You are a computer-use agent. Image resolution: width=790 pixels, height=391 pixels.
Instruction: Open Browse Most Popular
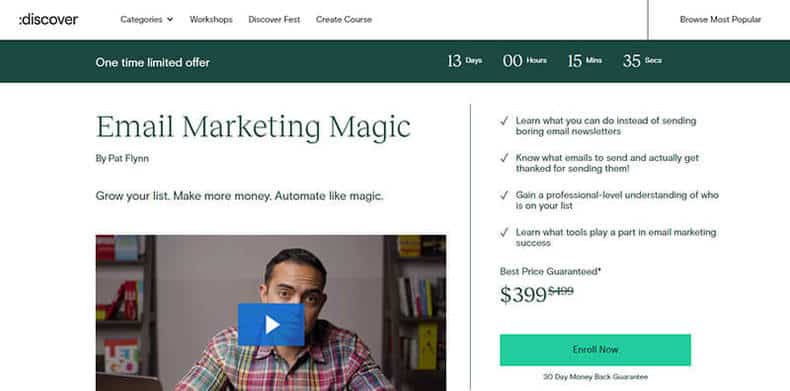coord(720,20)
